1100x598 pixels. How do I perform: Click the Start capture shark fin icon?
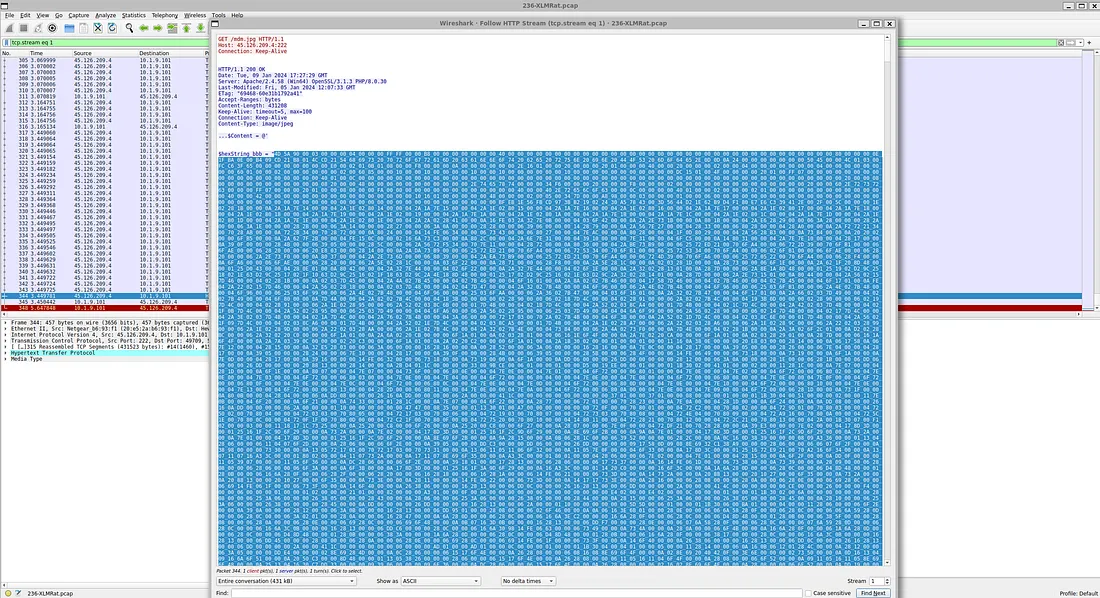[9, 28]
